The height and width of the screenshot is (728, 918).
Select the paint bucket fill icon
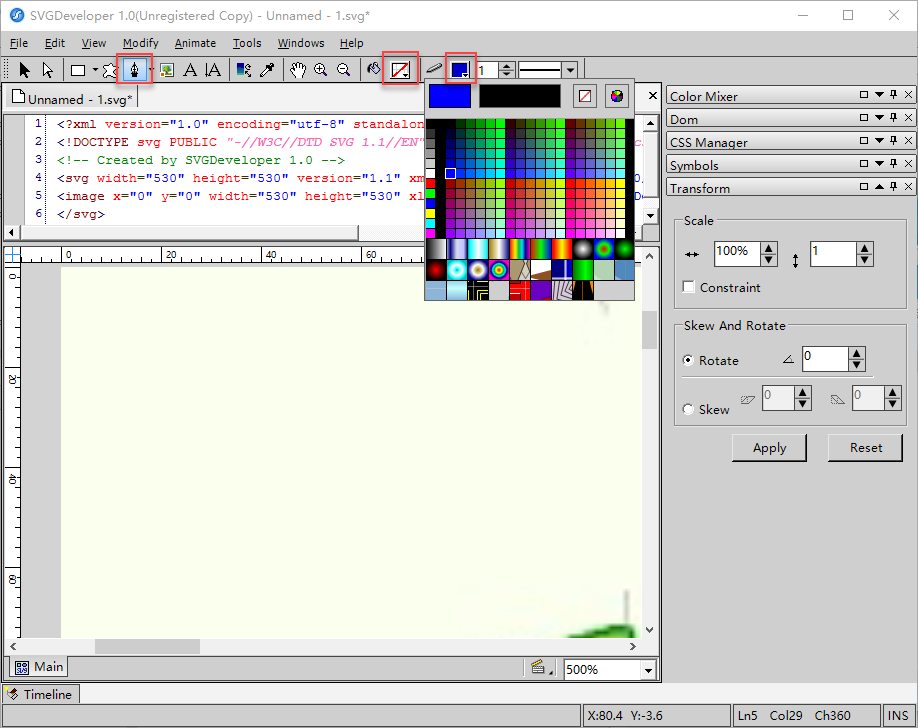(374, 70)
